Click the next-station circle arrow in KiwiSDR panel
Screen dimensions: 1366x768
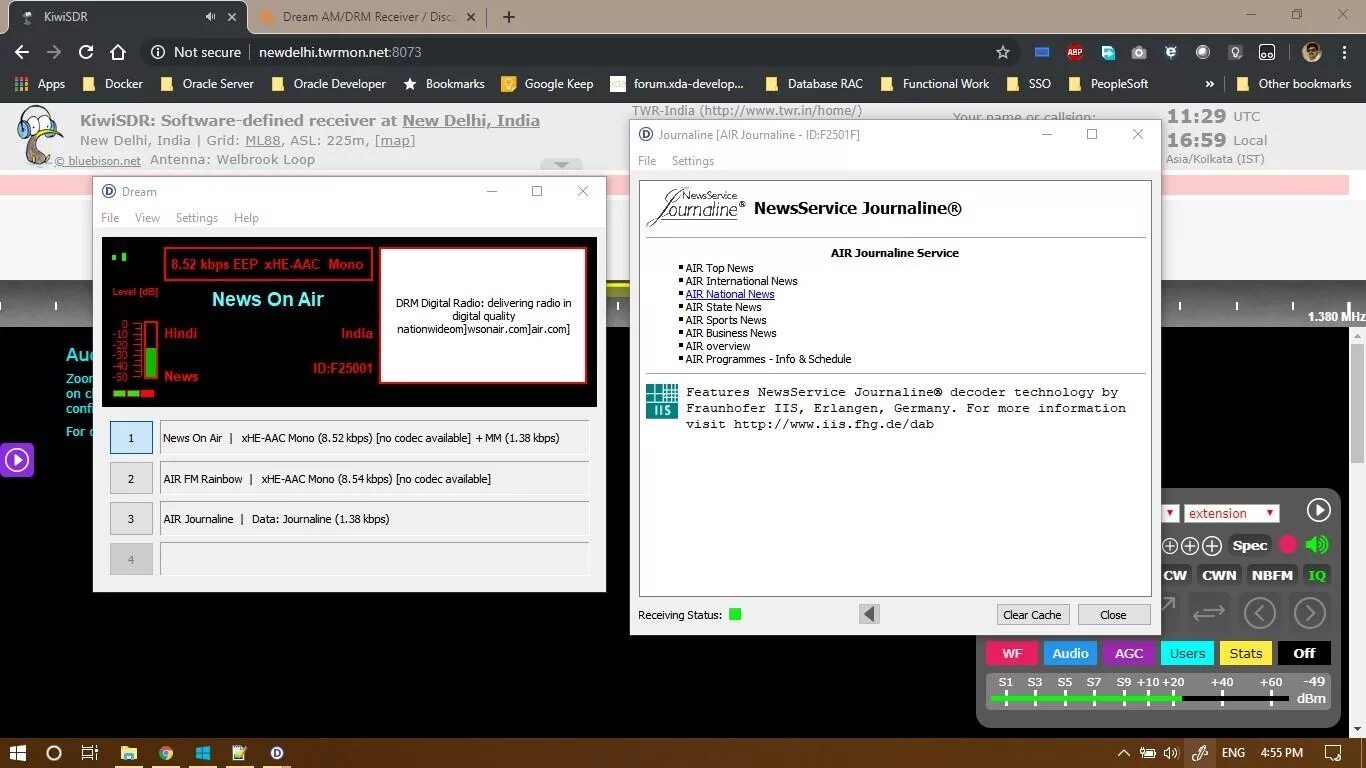[1309, 612]
